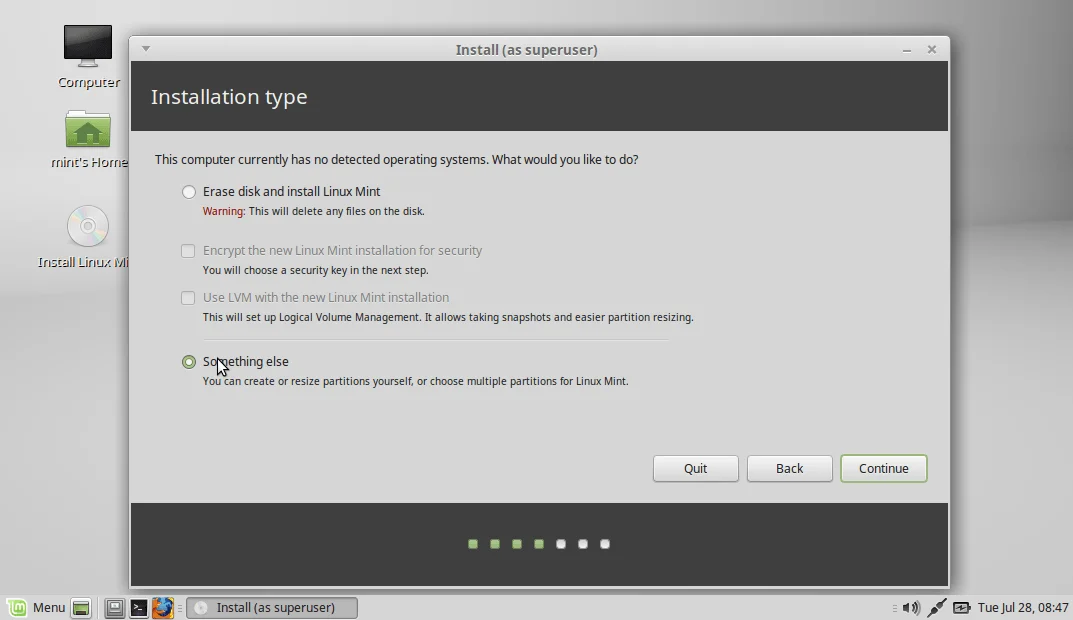Click the clock showing Tue Jul 28
This screenshot has width=1073, height=620.
(x=1020, y=606)
